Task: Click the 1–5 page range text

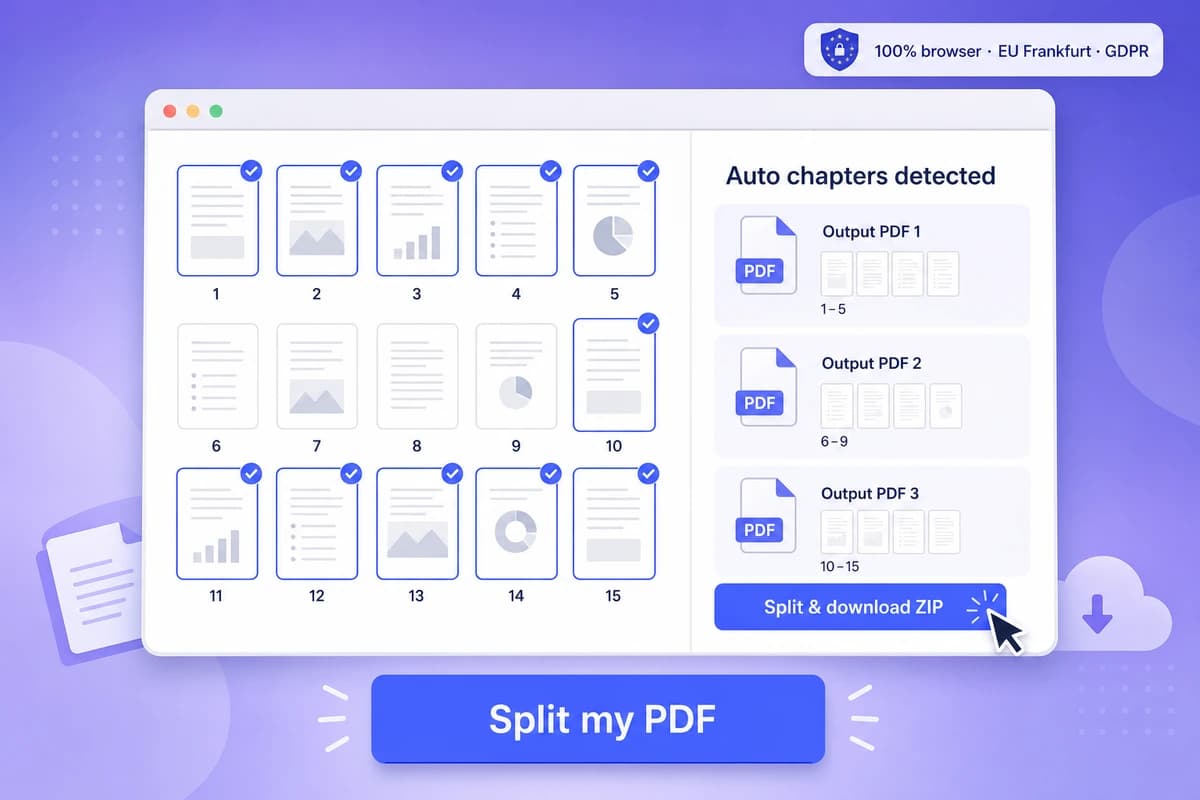Action: [x=833, y=309]
